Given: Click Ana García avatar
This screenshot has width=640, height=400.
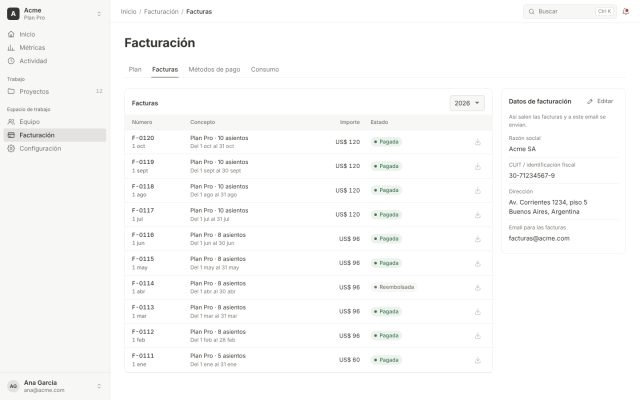Looking at the screenshot, I should 13,386.
